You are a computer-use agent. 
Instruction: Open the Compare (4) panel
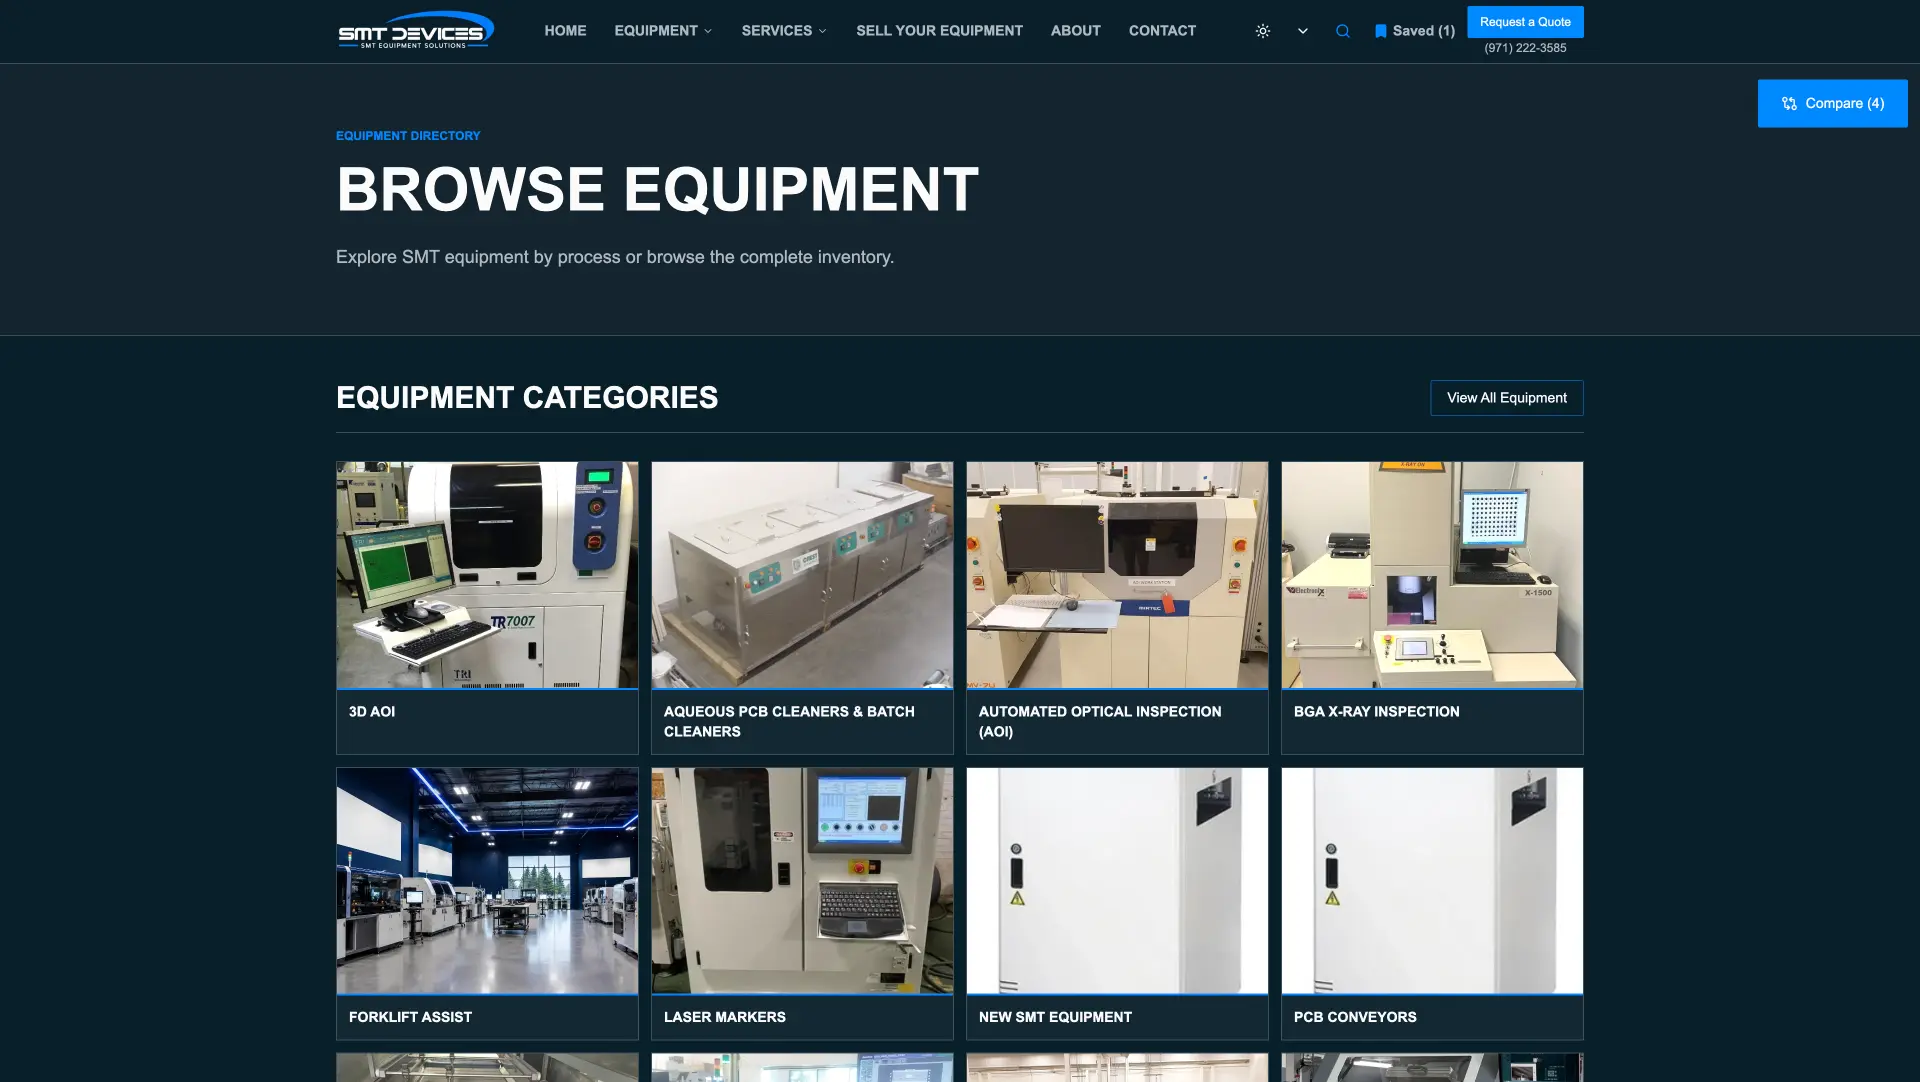click(1832, 103)
